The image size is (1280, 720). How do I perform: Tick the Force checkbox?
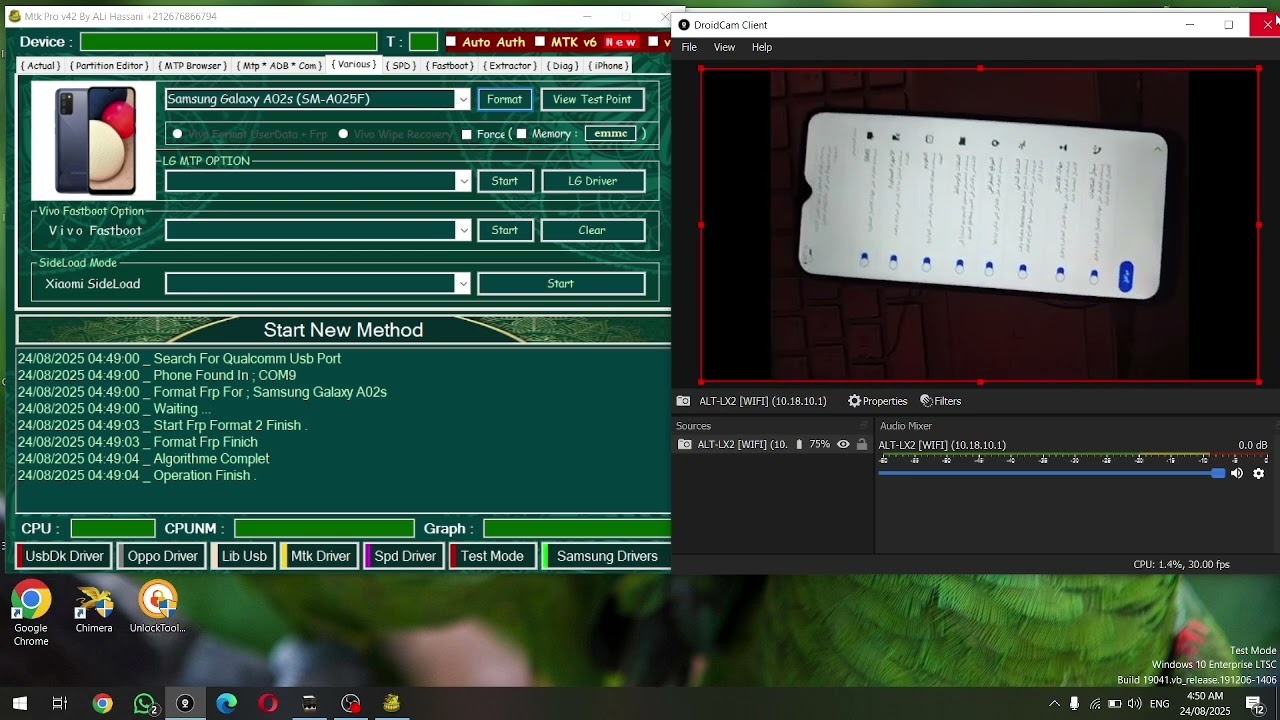click(x=466, y=134)
